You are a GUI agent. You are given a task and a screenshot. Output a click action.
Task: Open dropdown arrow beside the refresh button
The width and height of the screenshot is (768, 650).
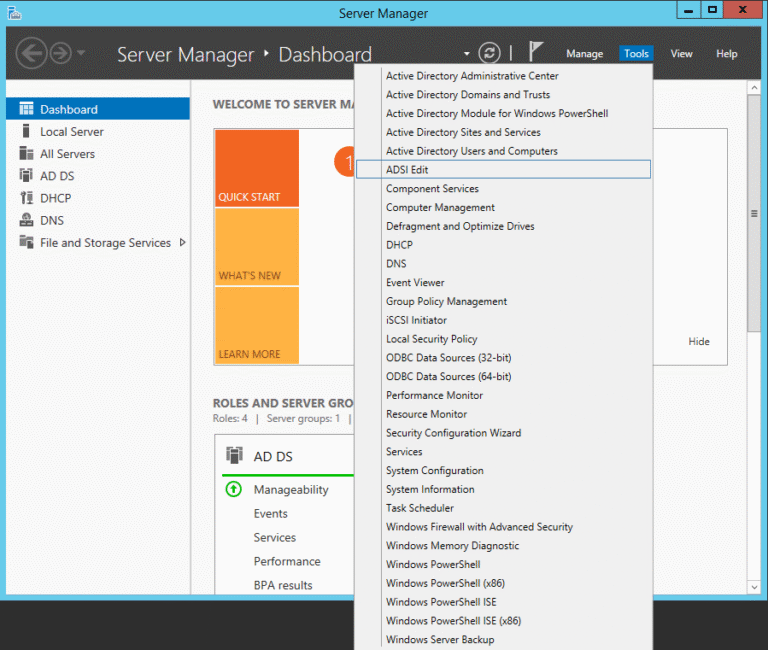(466, 54)
